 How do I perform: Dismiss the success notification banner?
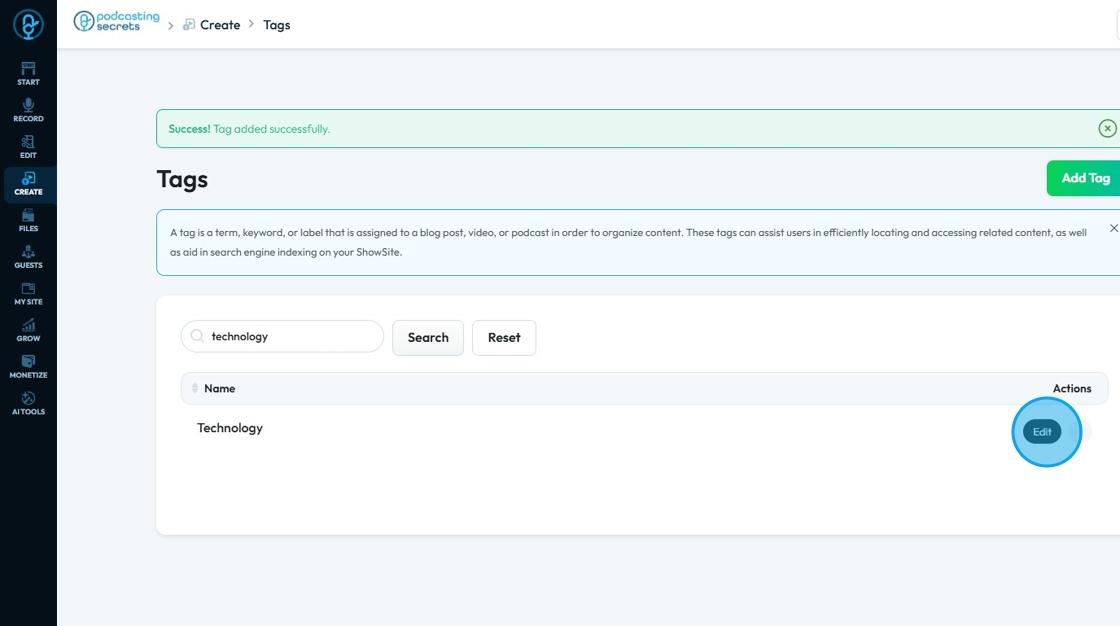point(1107,128)
